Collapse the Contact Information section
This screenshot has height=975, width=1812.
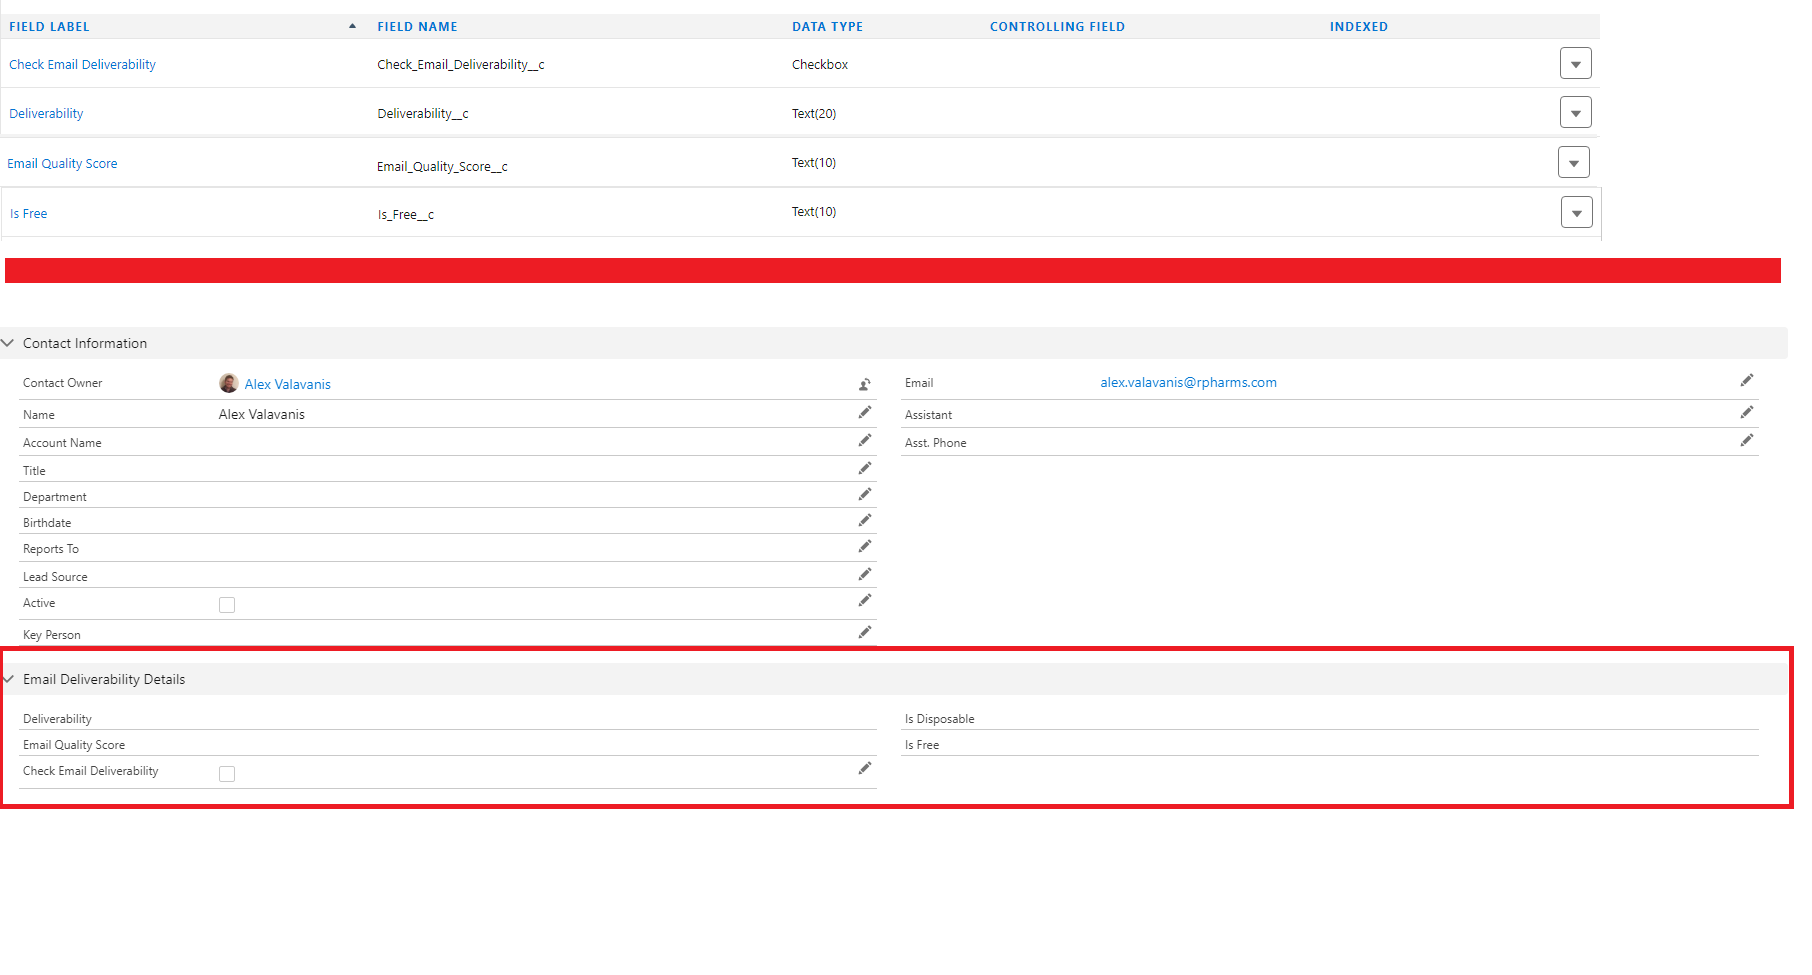pyautogui.click(x=9, y=343)
